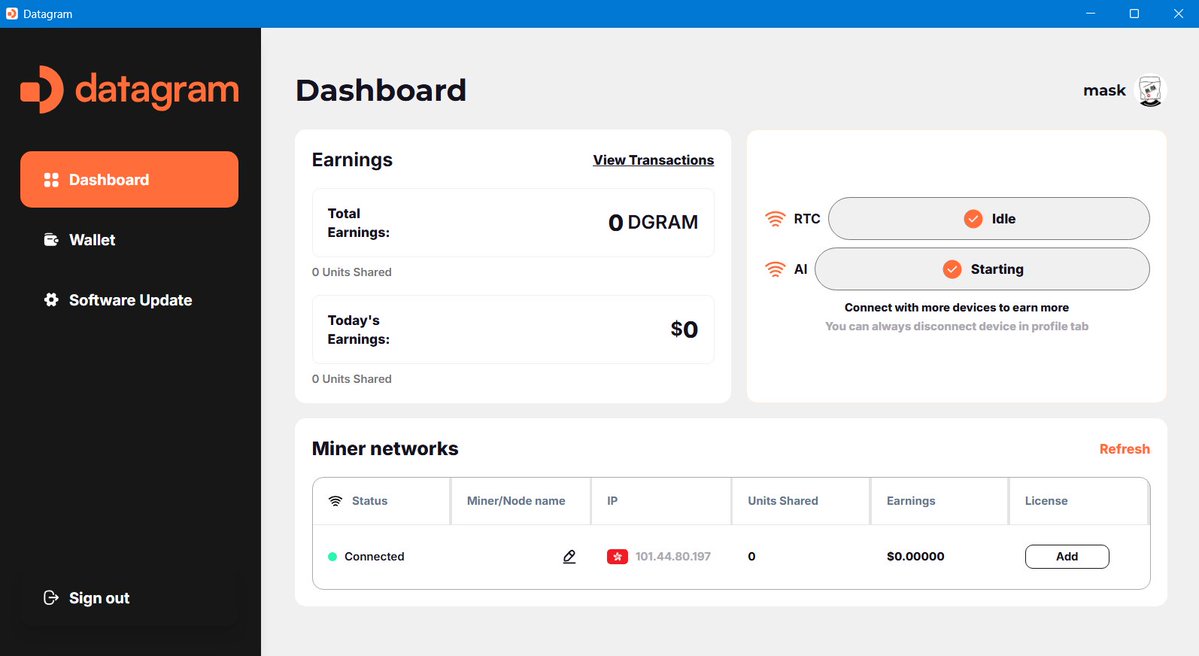Click the Earnings column header
1199x656 pixels.
911,501
